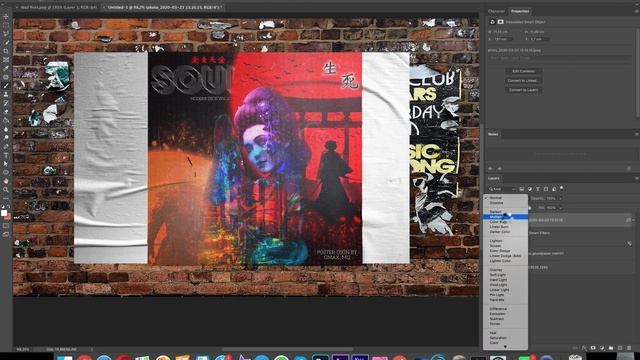
Task: Select the Hand tool
Action: coord(6,181)
